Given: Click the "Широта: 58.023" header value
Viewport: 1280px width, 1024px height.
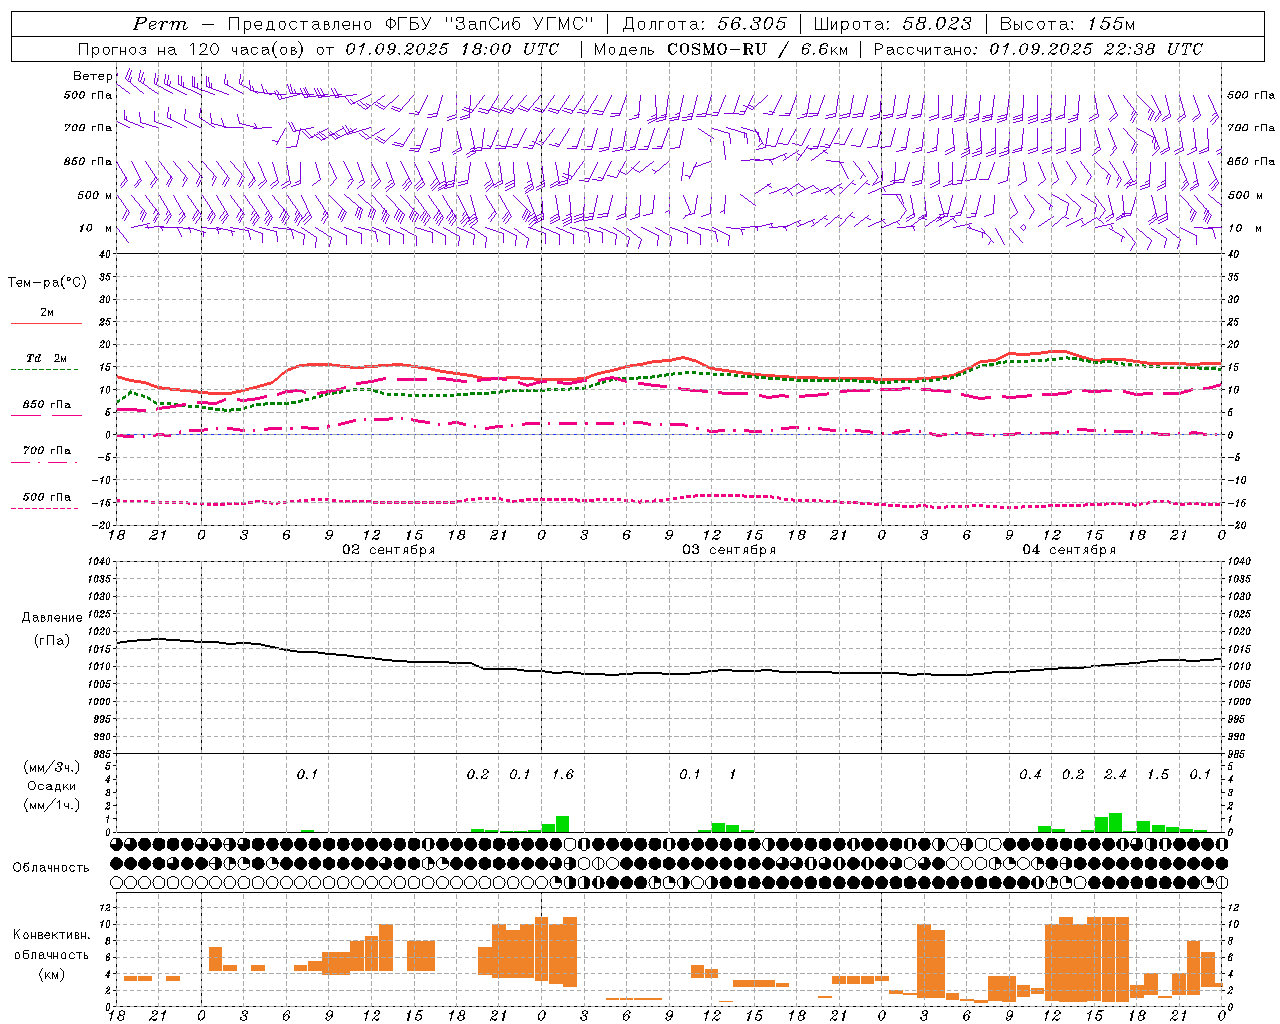Looking at the screenshot, I should click(x=892, y=24).
